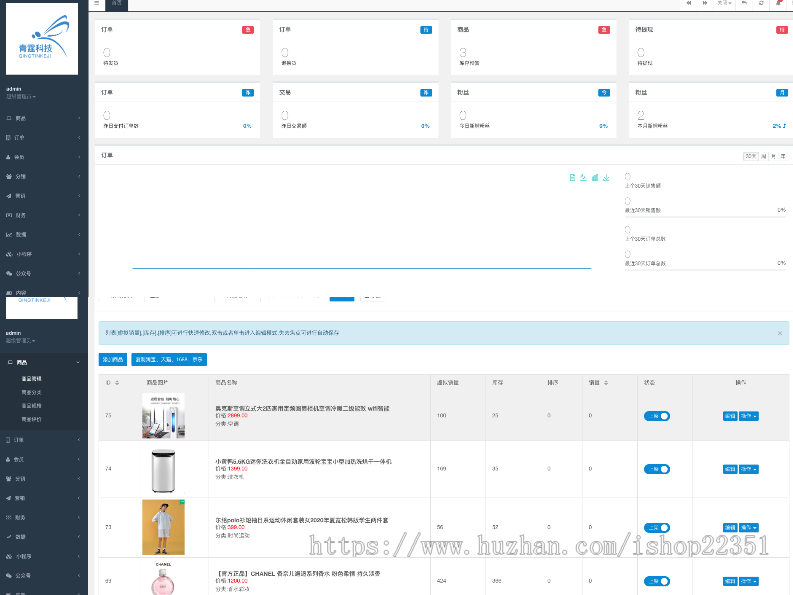Open 操作 dropdown for product ID 75
793x595 pixels.
(748, 415)
